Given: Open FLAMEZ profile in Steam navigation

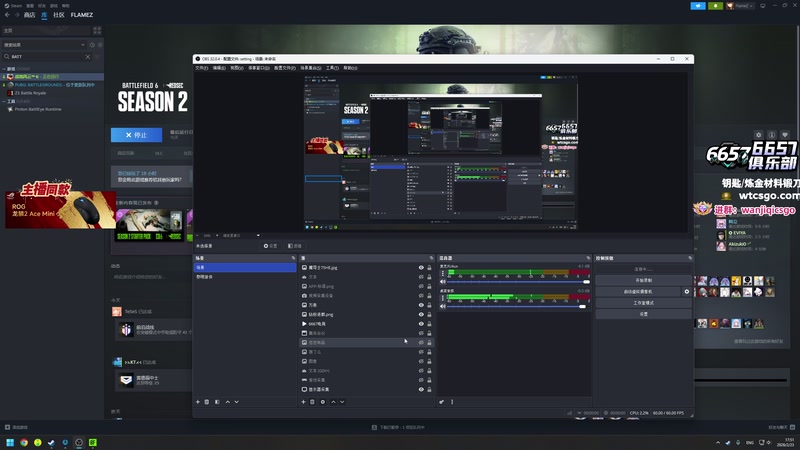Looking at the screenshot, I should 82,15.
